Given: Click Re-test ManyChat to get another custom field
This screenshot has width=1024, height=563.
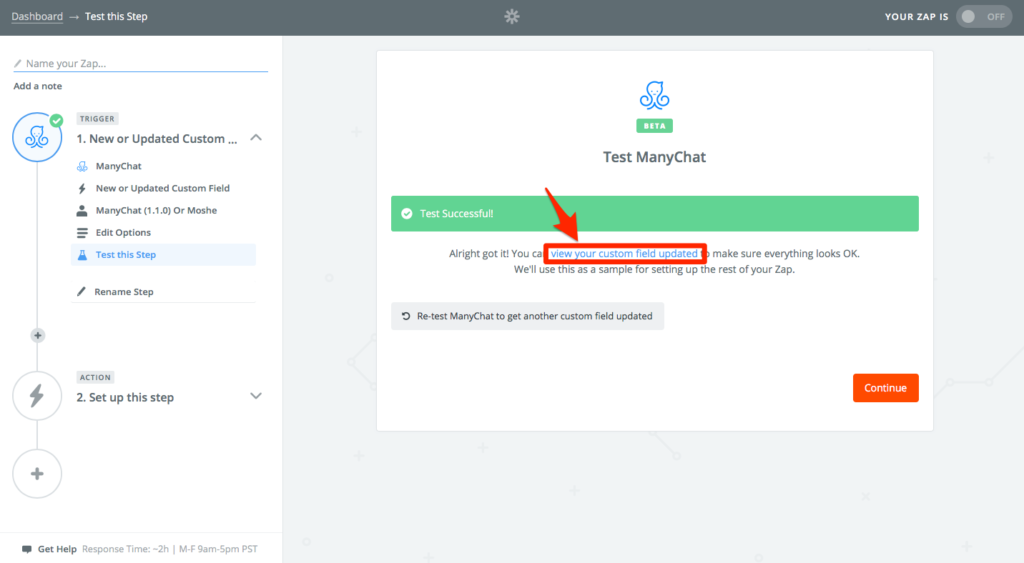Looking at the screenshot, I should (527, 316).
